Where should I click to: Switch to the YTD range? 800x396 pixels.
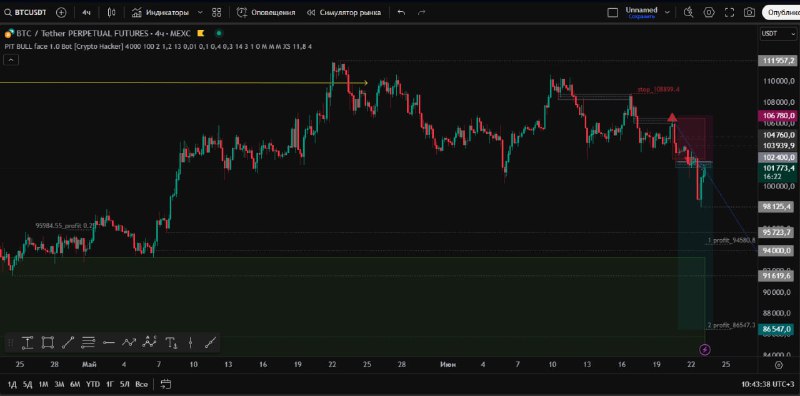pos(93,384)
